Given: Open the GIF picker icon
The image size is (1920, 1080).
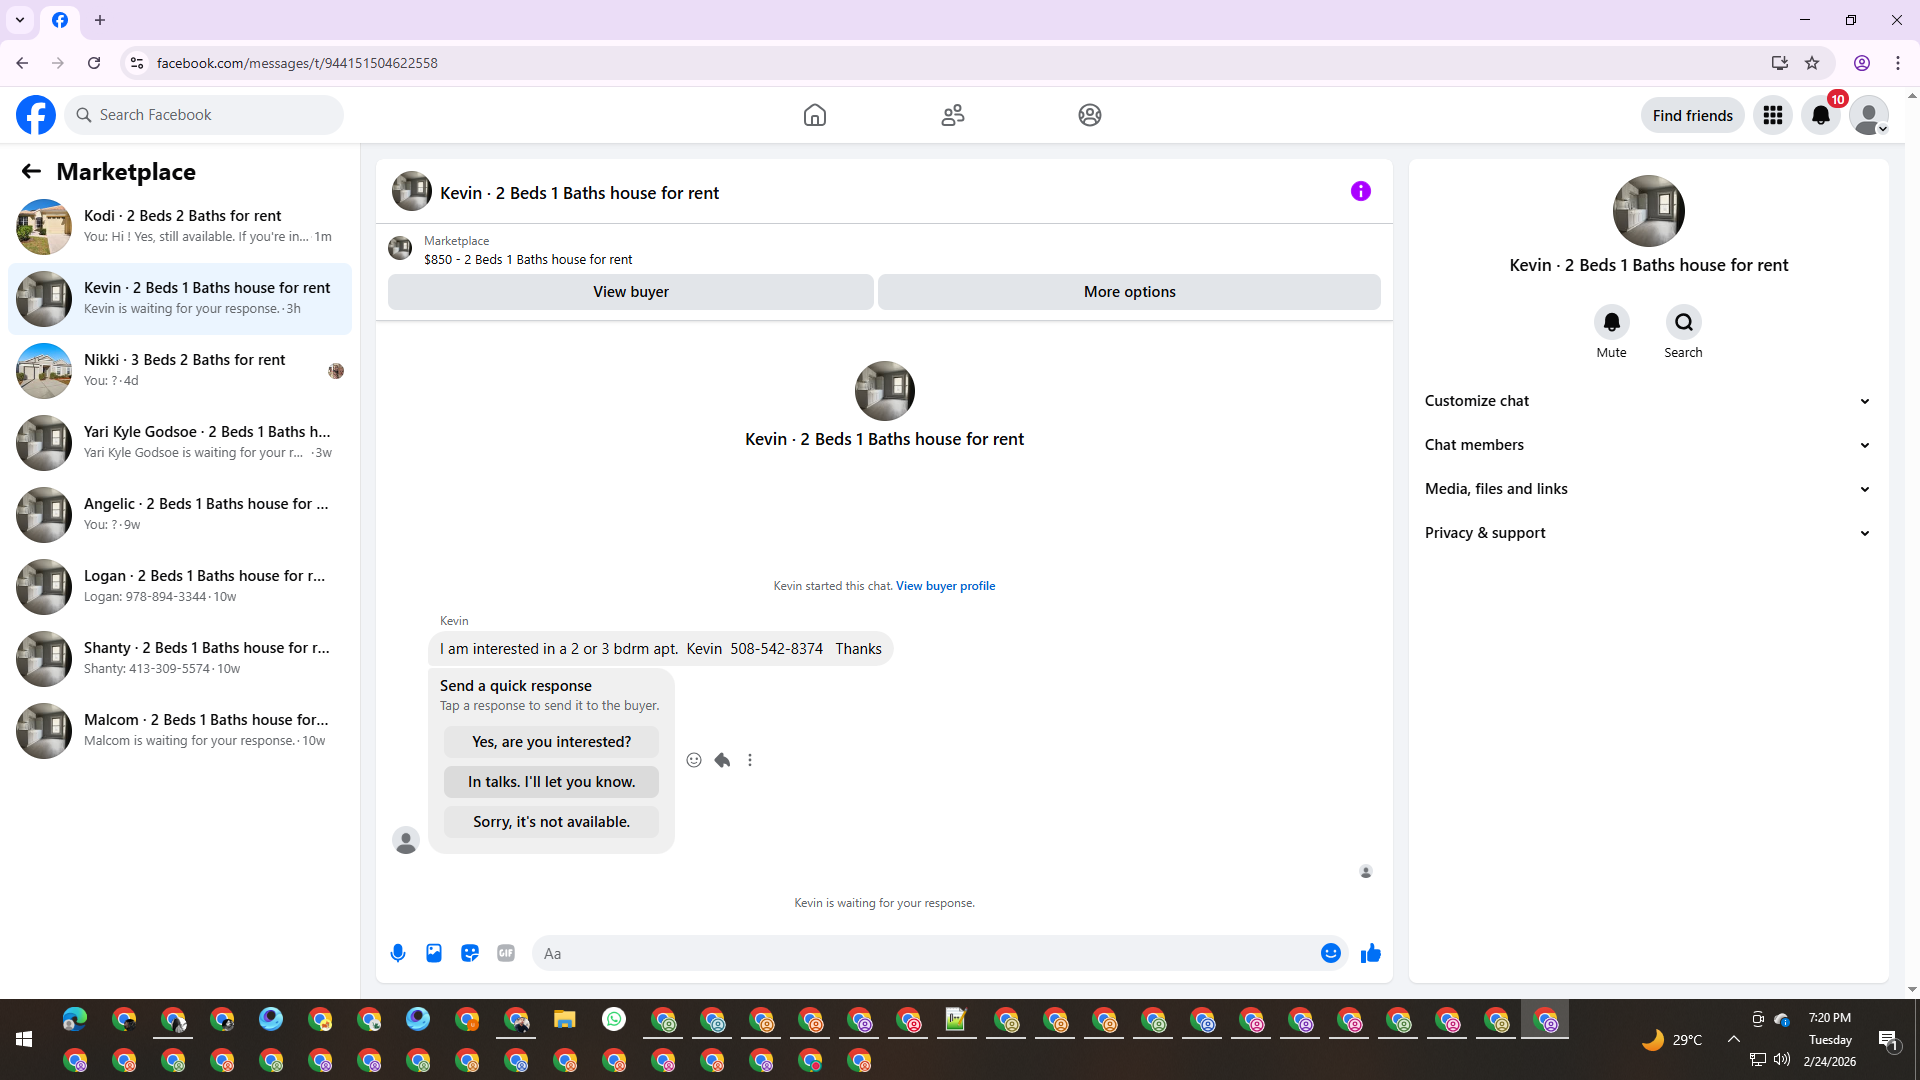Looking at the screenshot, I should point(506,953).
